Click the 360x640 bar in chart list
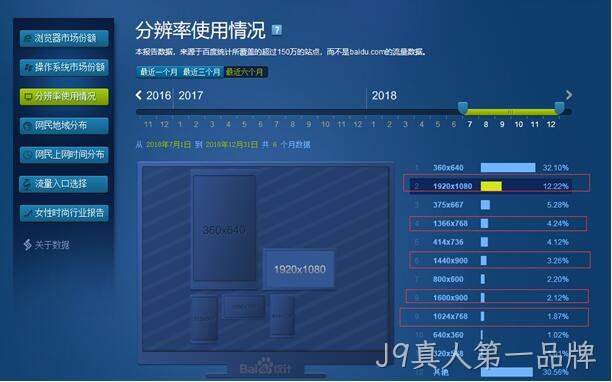 508,168
